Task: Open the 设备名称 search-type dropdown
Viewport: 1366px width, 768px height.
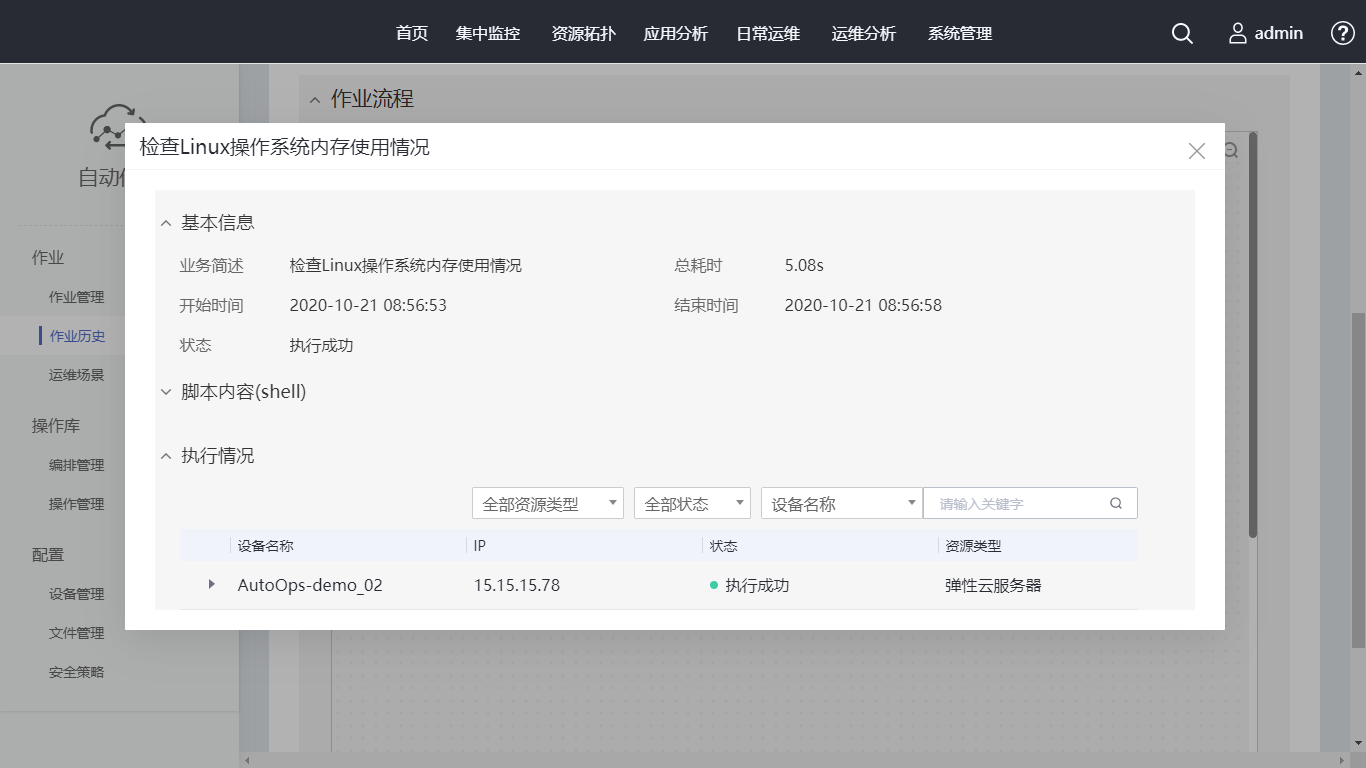Action: click(840, 504)
